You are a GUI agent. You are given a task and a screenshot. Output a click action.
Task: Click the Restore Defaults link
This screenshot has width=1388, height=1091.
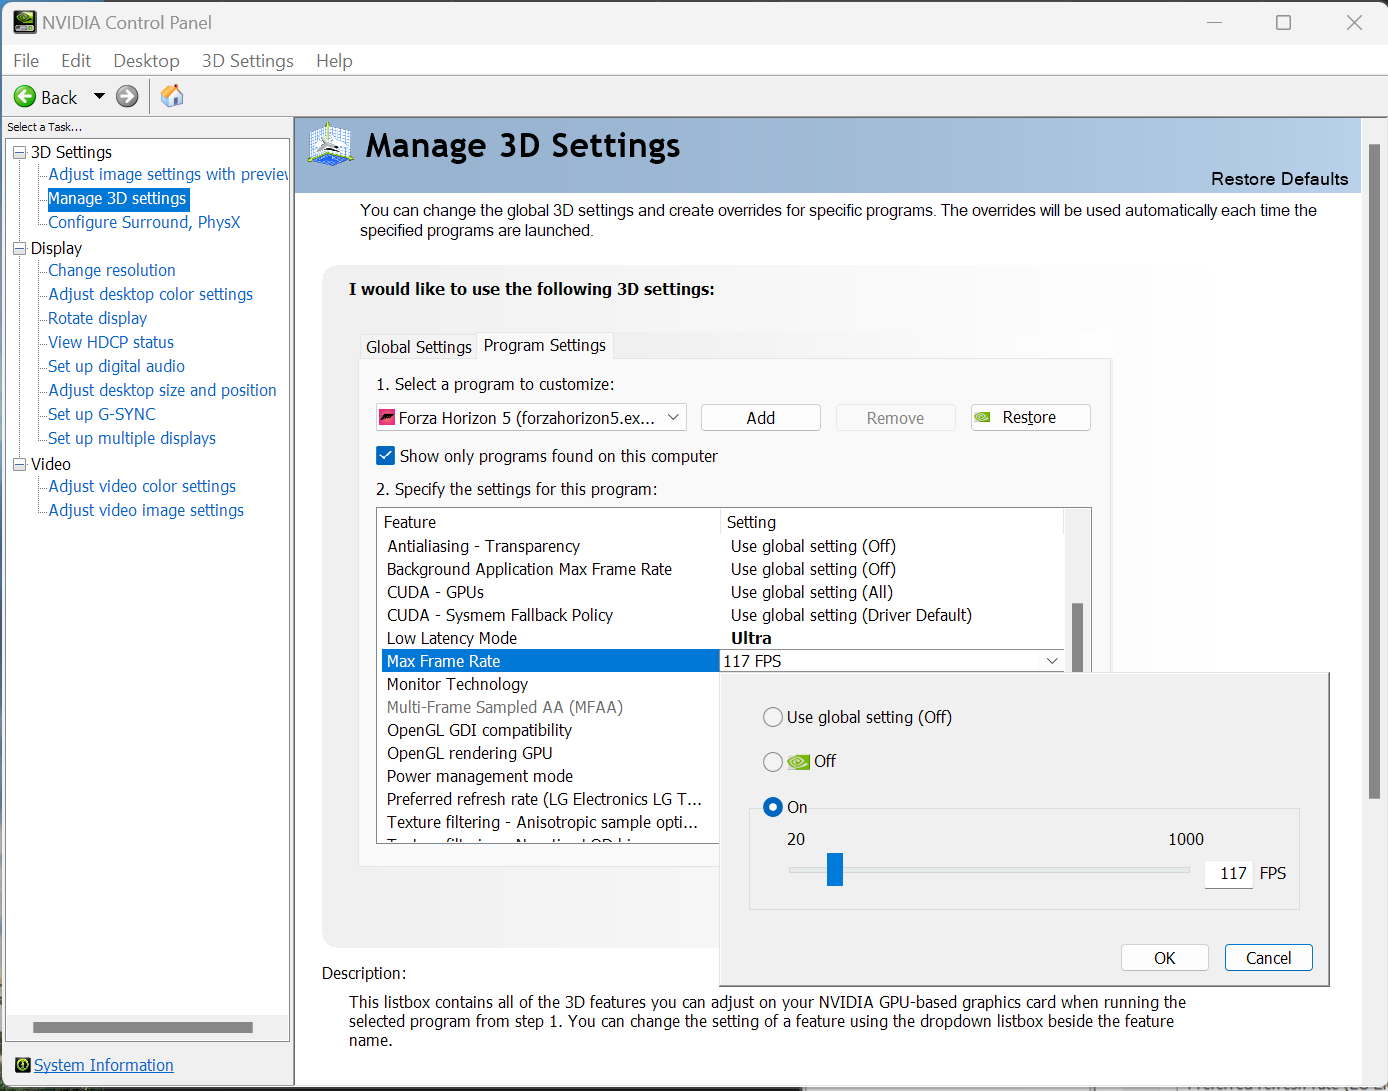pyautogui.click(x=1279, y=179)
